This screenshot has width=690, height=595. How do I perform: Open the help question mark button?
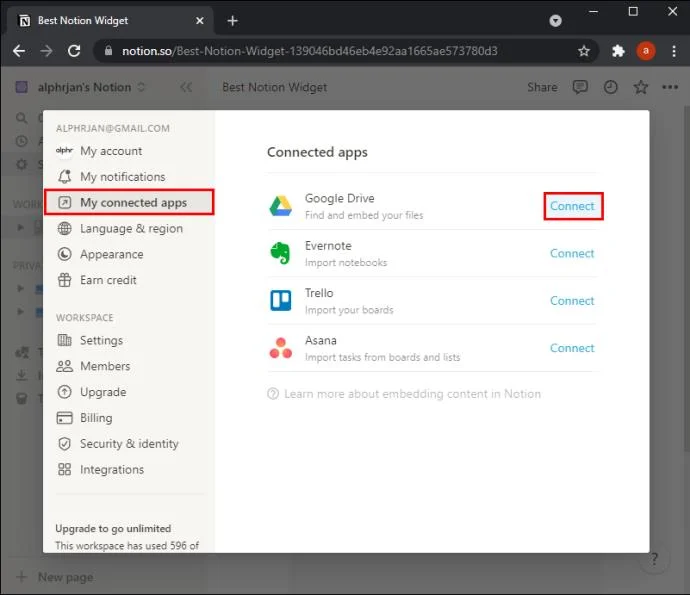coord(654,559)
